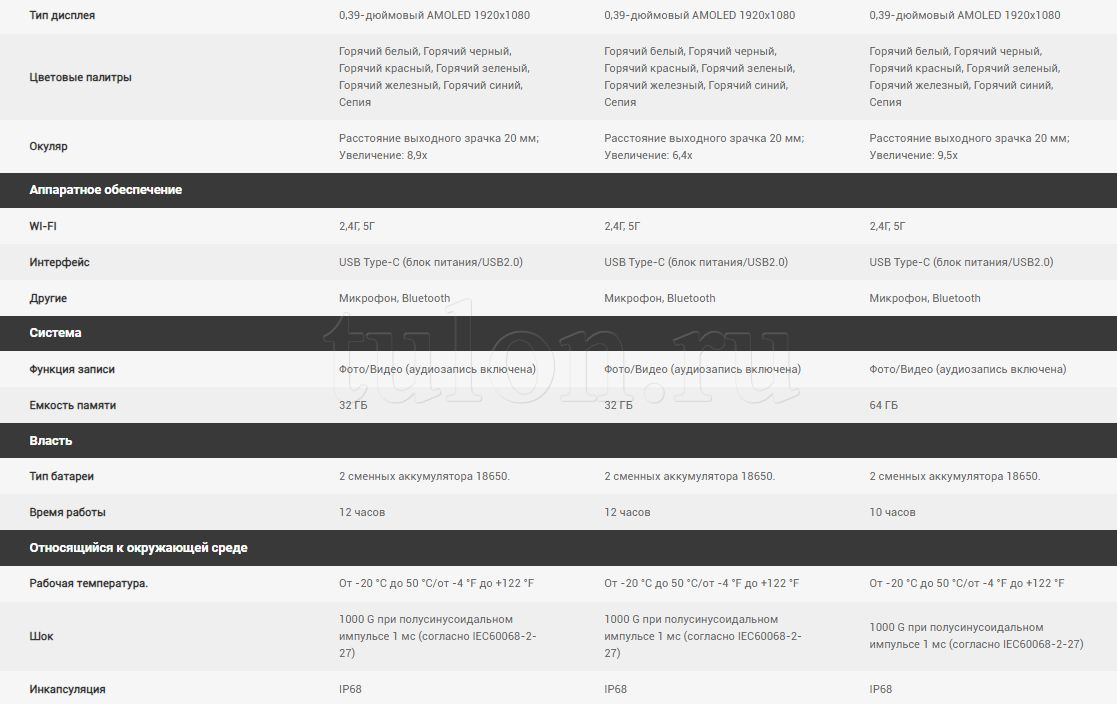The image size is (1117, 704).
Task: Click the 'Инкапсуляция' row label
Action: point(67,689)
